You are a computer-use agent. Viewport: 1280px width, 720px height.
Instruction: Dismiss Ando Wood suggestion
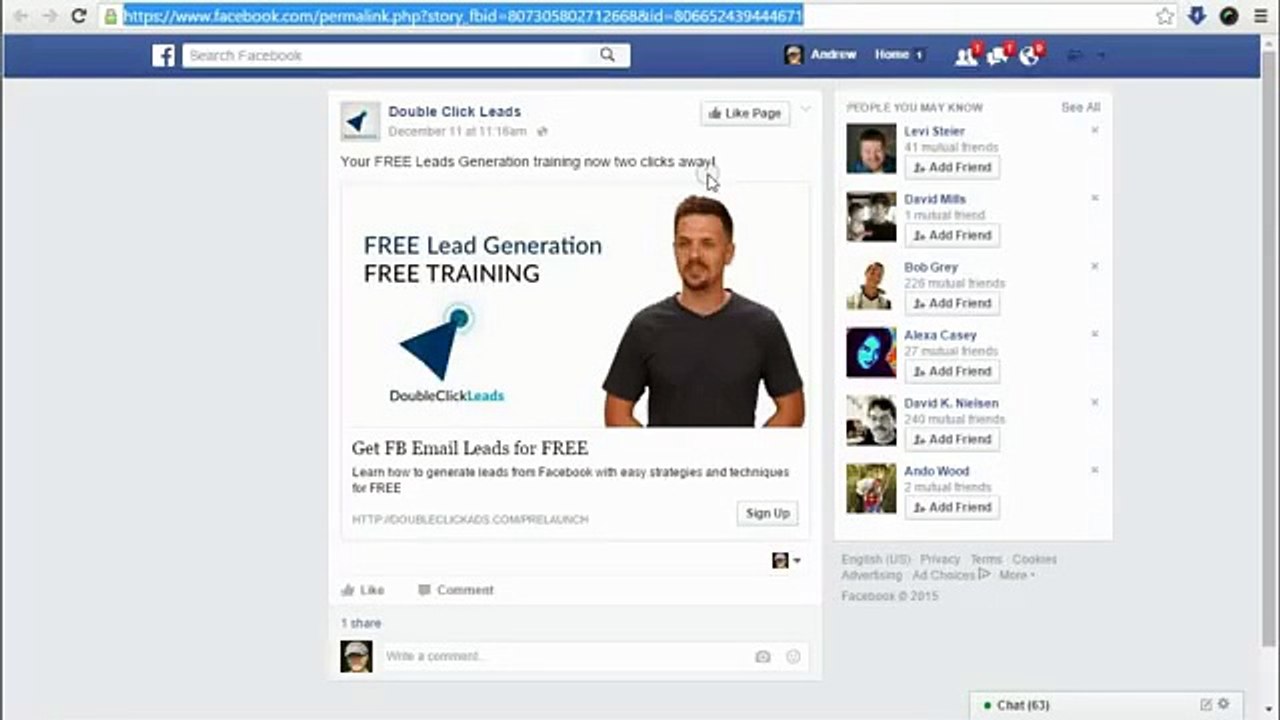pos(1094,470)
